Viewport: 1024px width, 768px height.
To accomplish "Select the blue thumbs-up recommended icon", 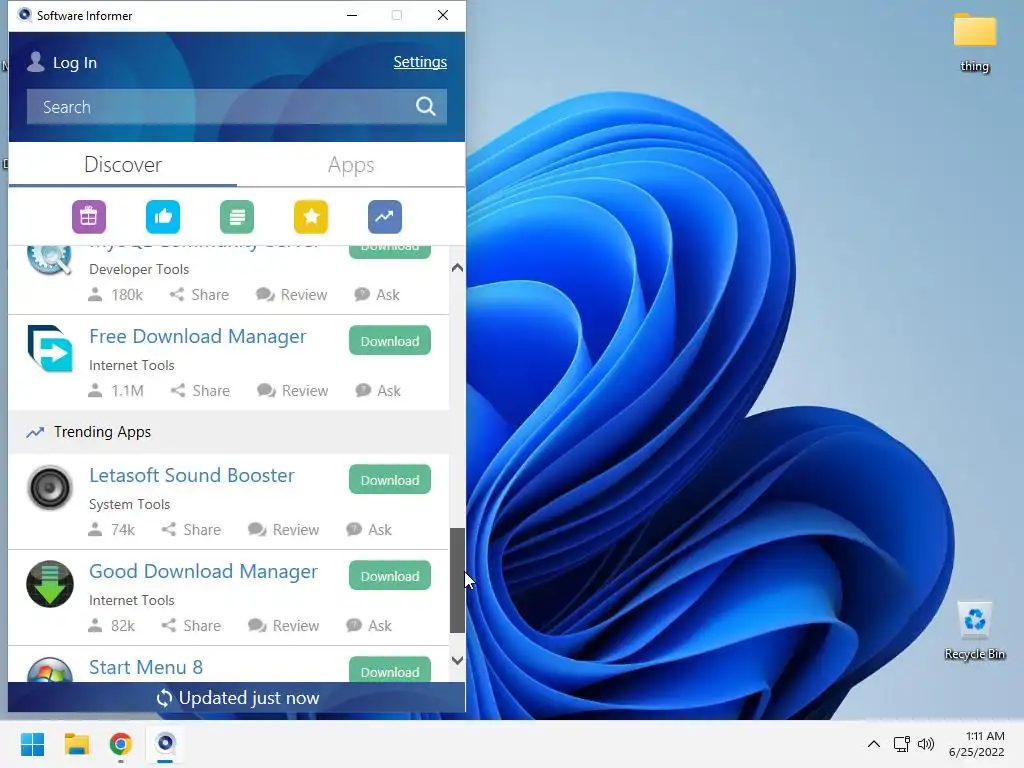I will (x=163, y=217).
